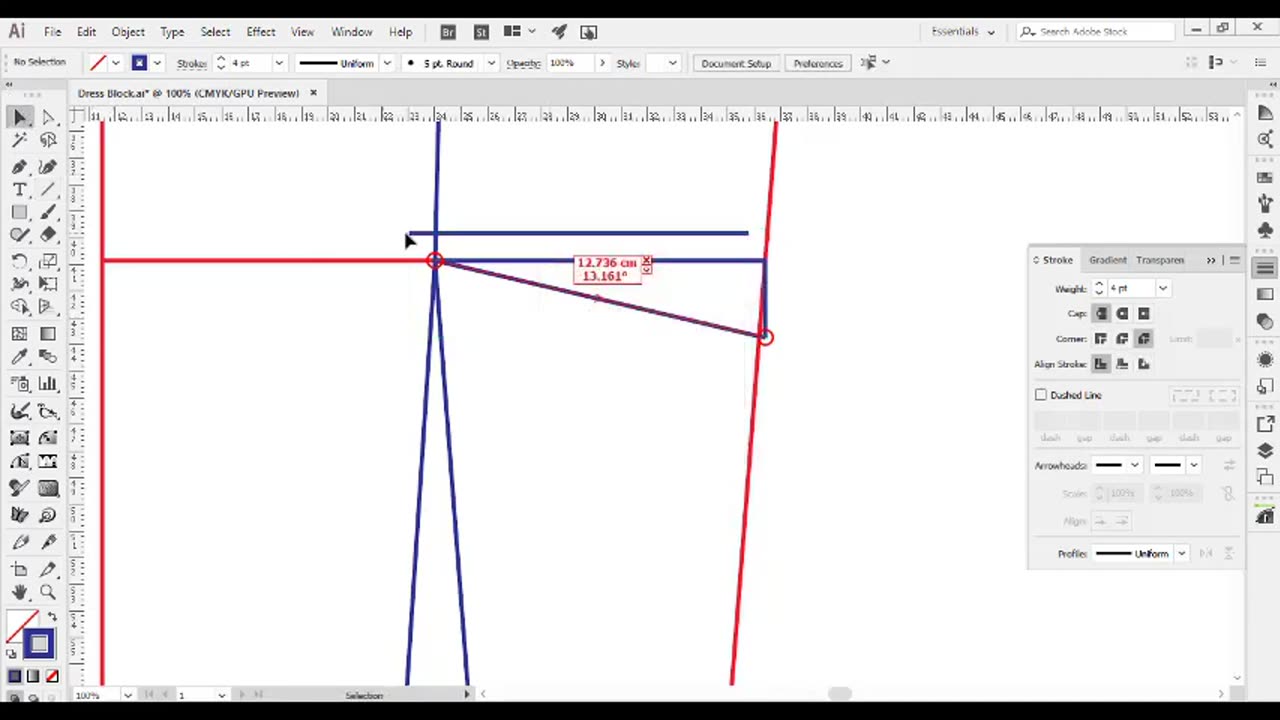Select the Rotate tool
Viewport: 1280px width, 720px height.
20,261
